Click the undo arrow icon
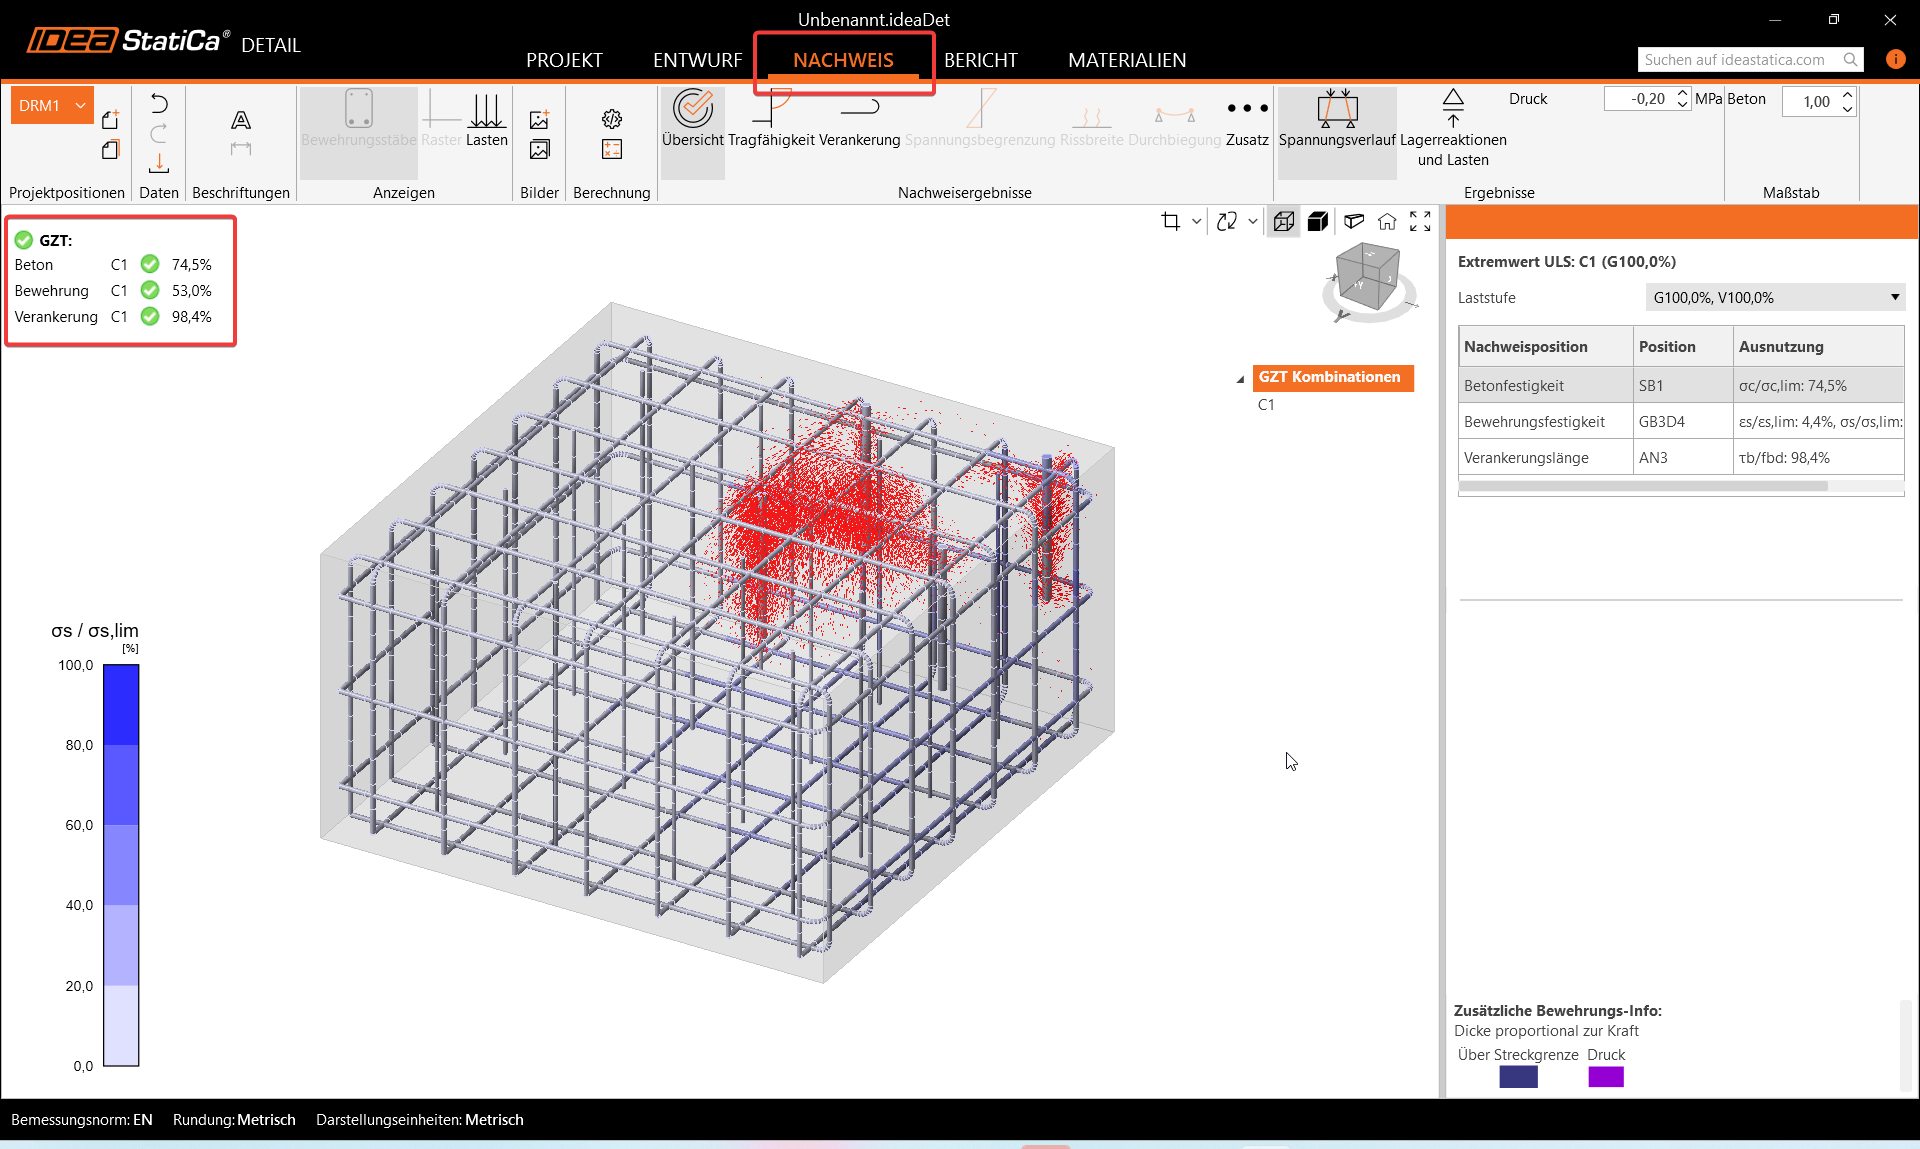Viewport: 1920px width, 1149px height. (x=159, y=104)
